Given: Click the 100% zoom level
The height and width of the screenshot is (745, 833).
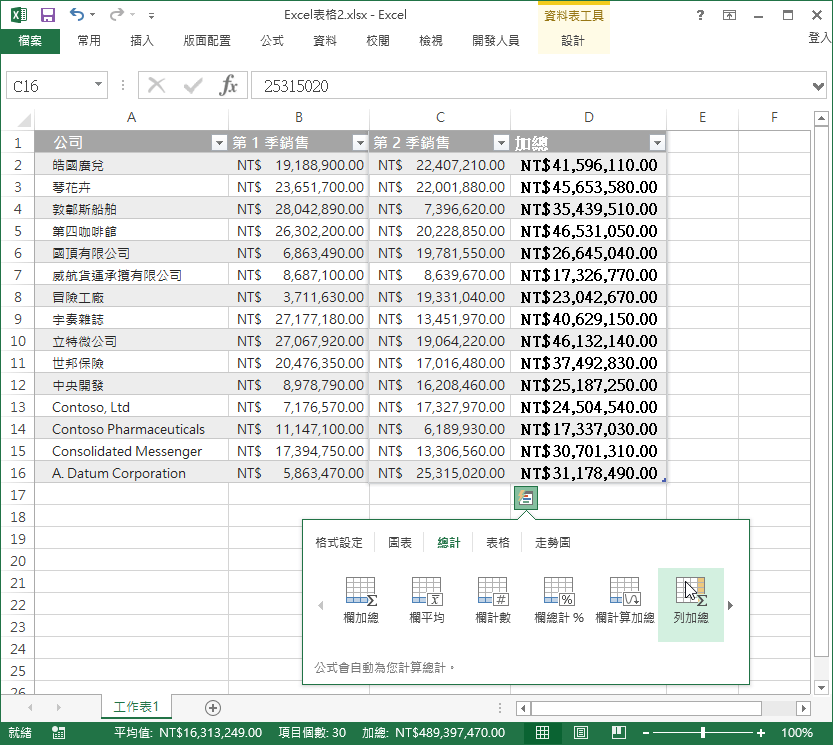Looking at the screenshot, I should tap(796, 733).
